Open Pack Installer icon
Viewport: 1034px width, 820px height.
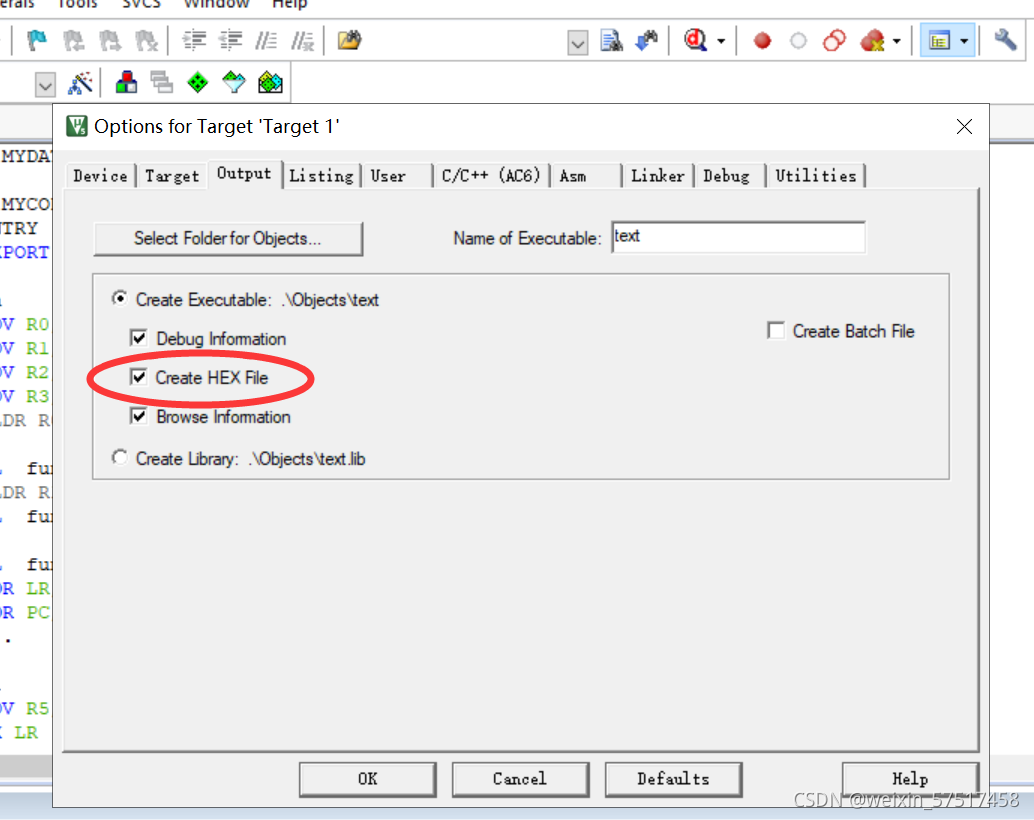point(270,83)
